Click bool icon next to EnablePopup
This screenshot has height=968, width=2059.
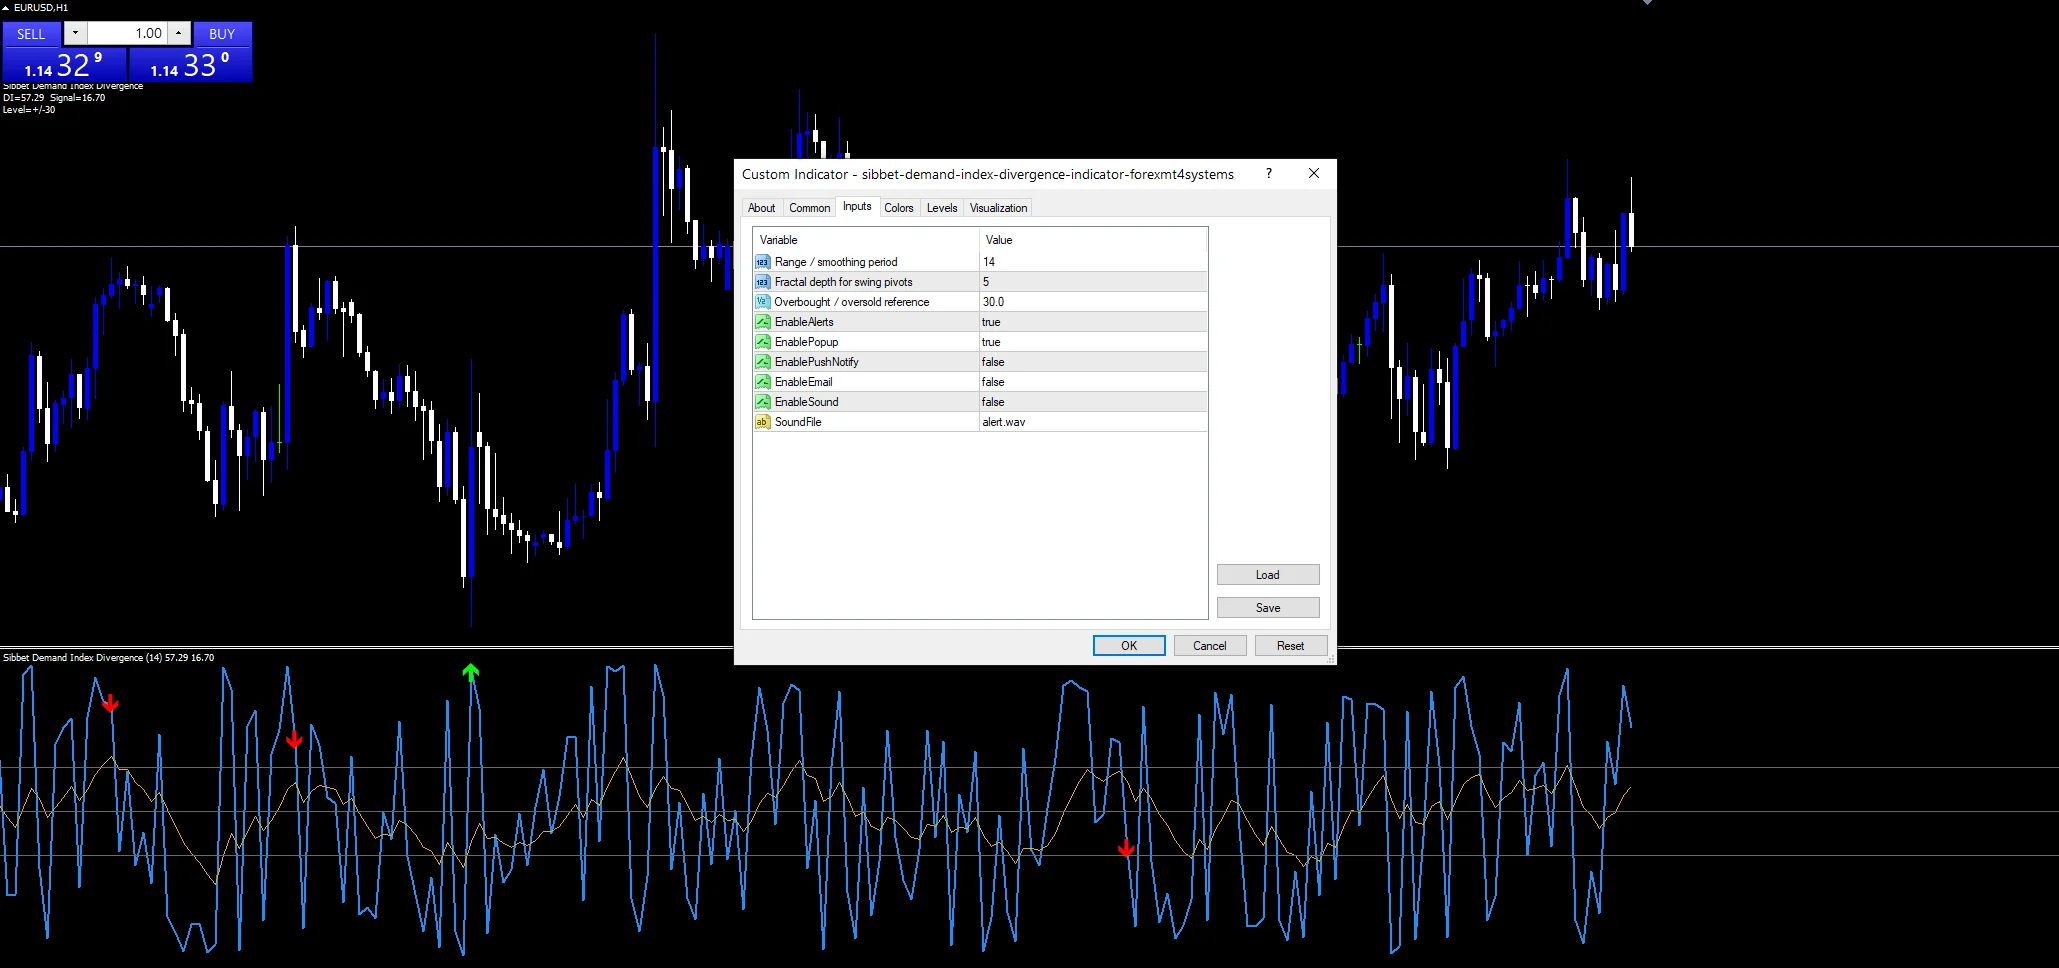coord(763,342)
